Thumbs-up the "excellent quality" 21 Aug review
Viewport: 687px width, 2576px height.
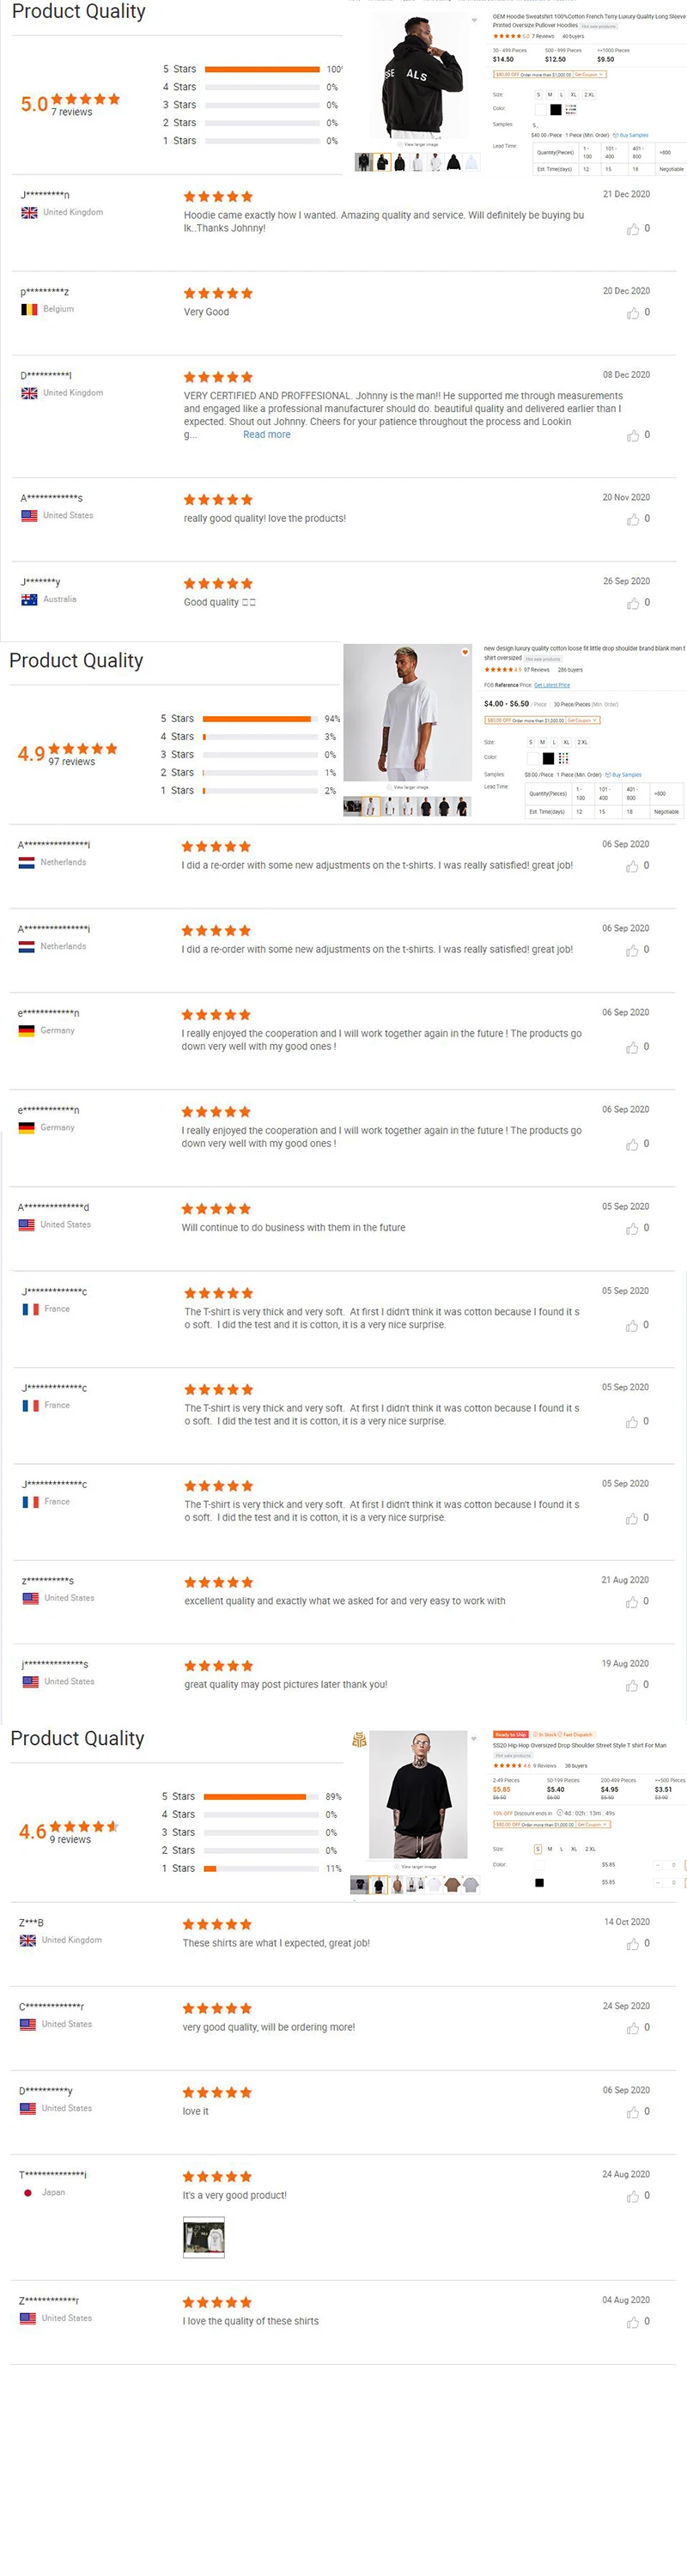click(x=632, y=1603)
